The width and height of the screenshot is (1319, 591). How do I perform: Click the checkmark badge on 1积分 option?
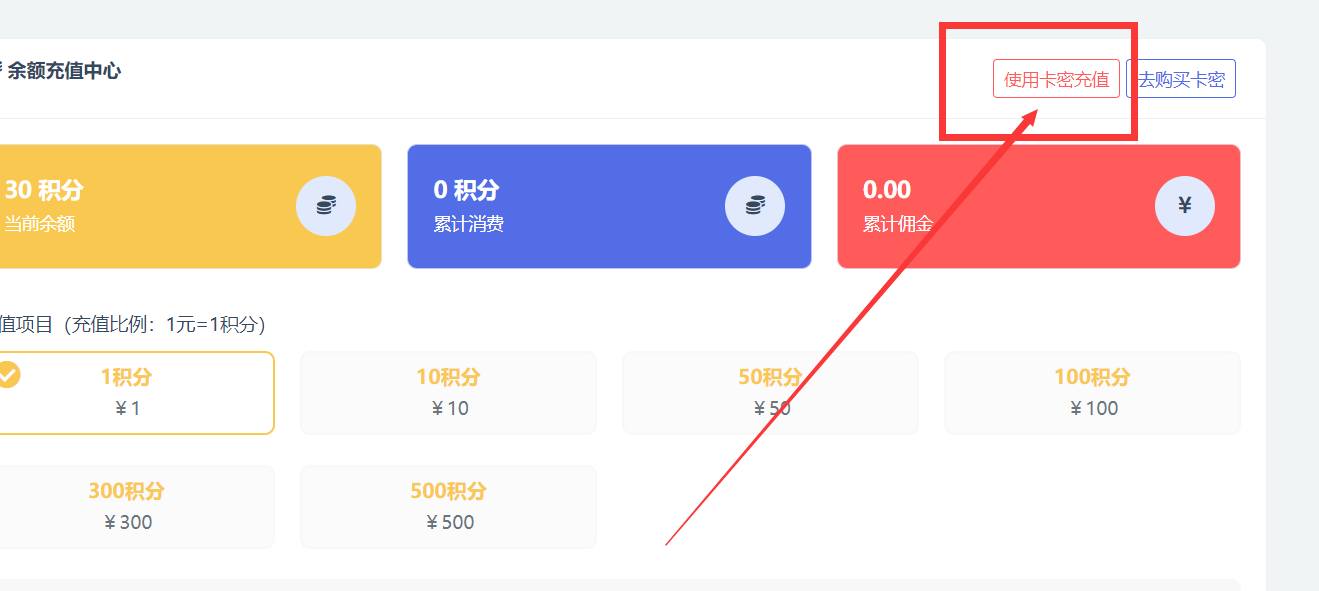tap(8, 375)
